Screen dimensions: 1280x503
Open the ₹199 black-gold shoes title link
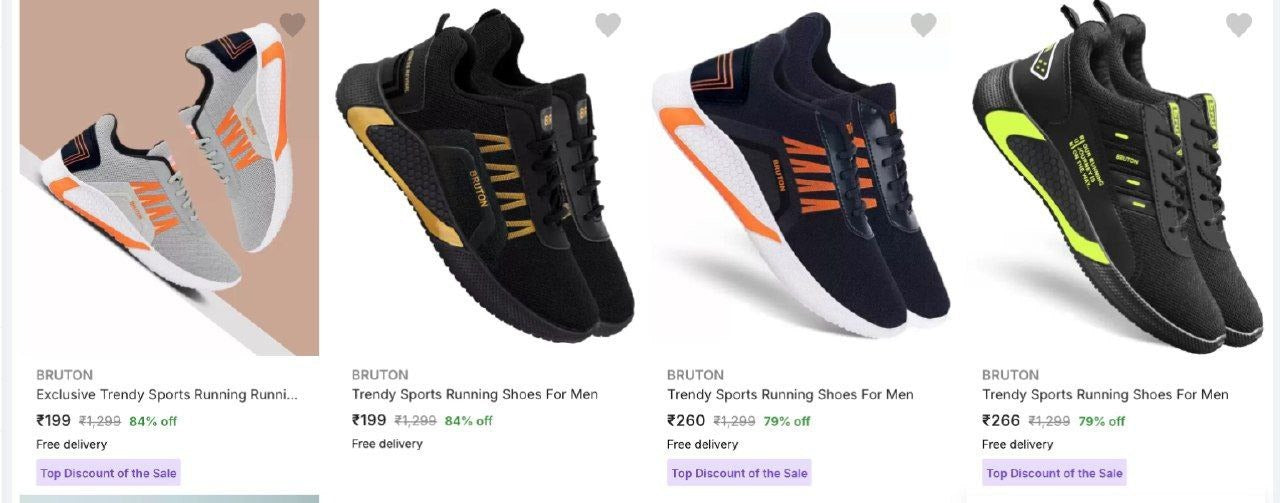pyautogui.click(x=475, y=395)
